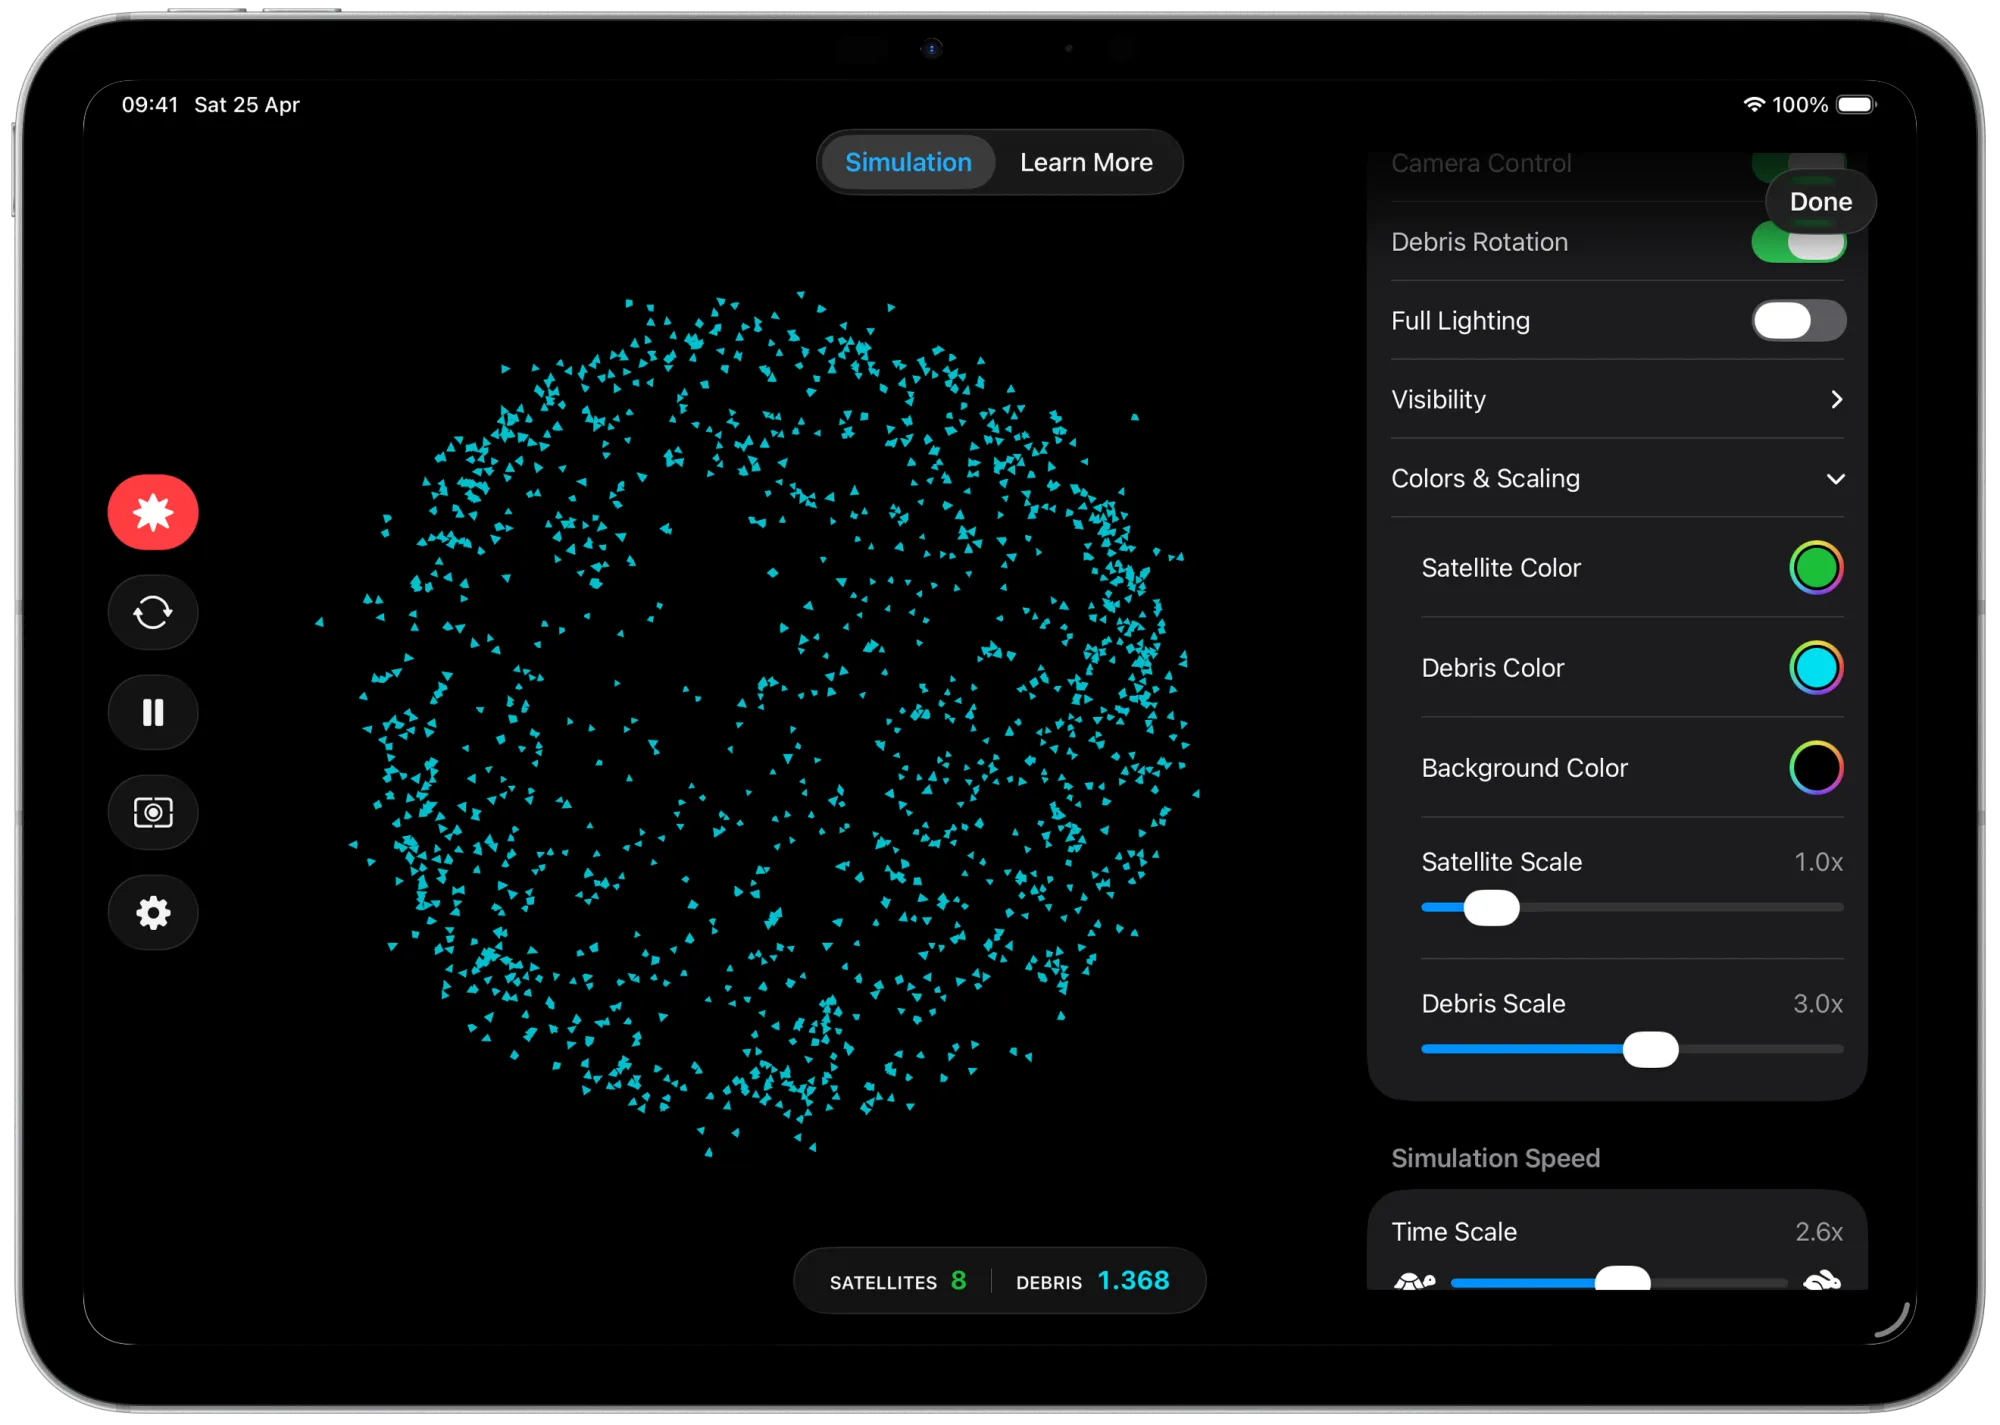
Task: Click the reset simulation circular arrows icon
Action: coord(153,612)
